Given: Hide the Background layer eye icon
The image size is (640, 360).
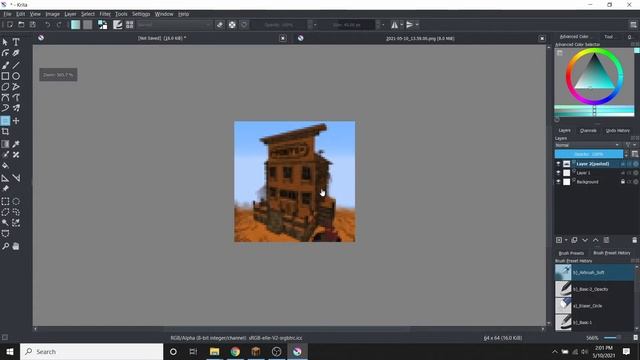Looking at the screenshot, I should 558,182.
